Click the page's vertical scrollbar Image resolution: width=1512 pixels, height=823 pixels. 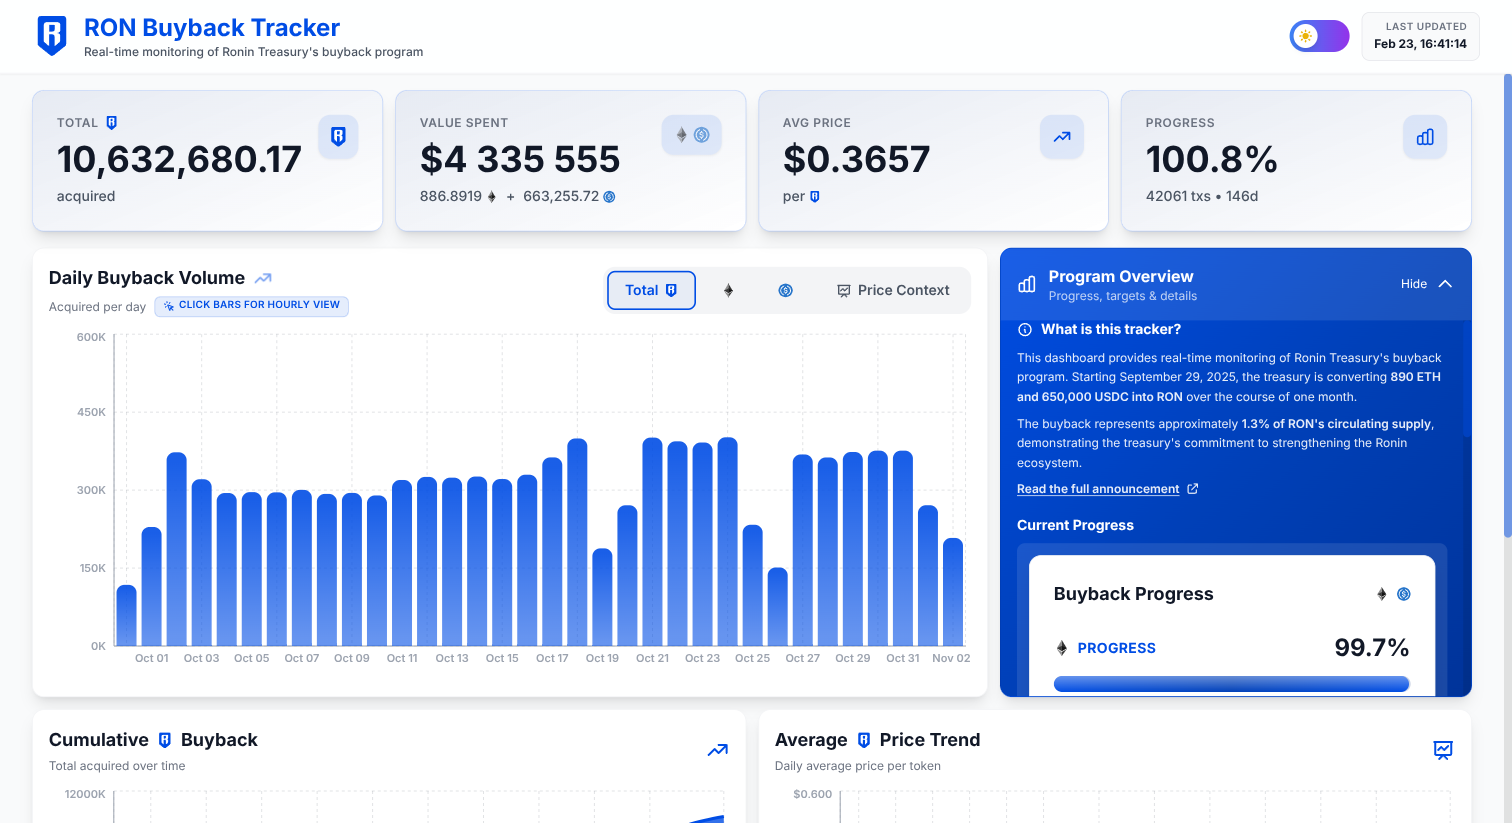pyautogui.click(x=1507, y=300)
